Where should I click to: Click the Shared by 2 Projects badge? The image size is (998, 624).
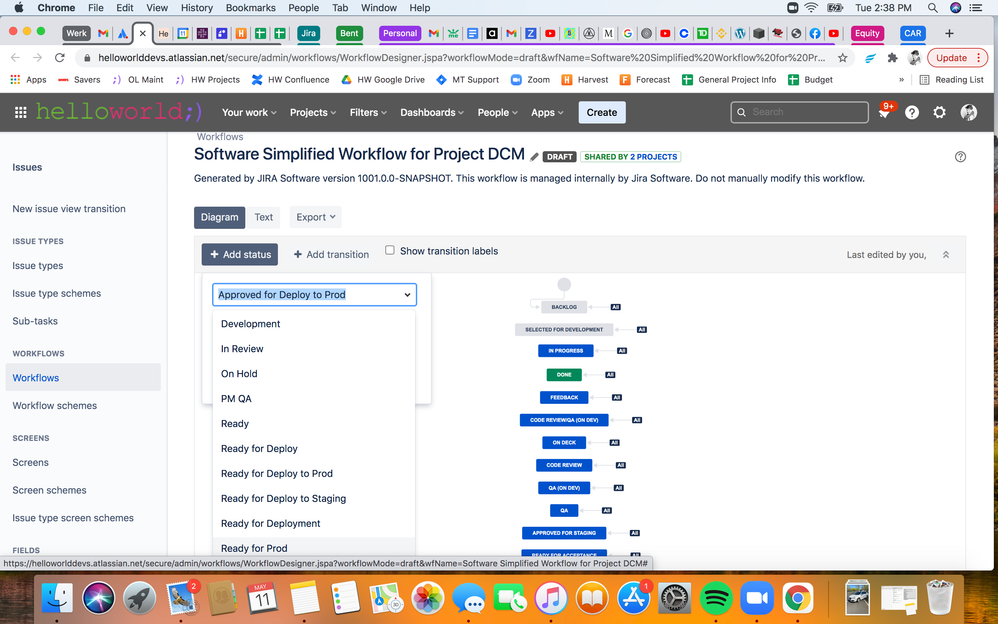tap(631, 157)
